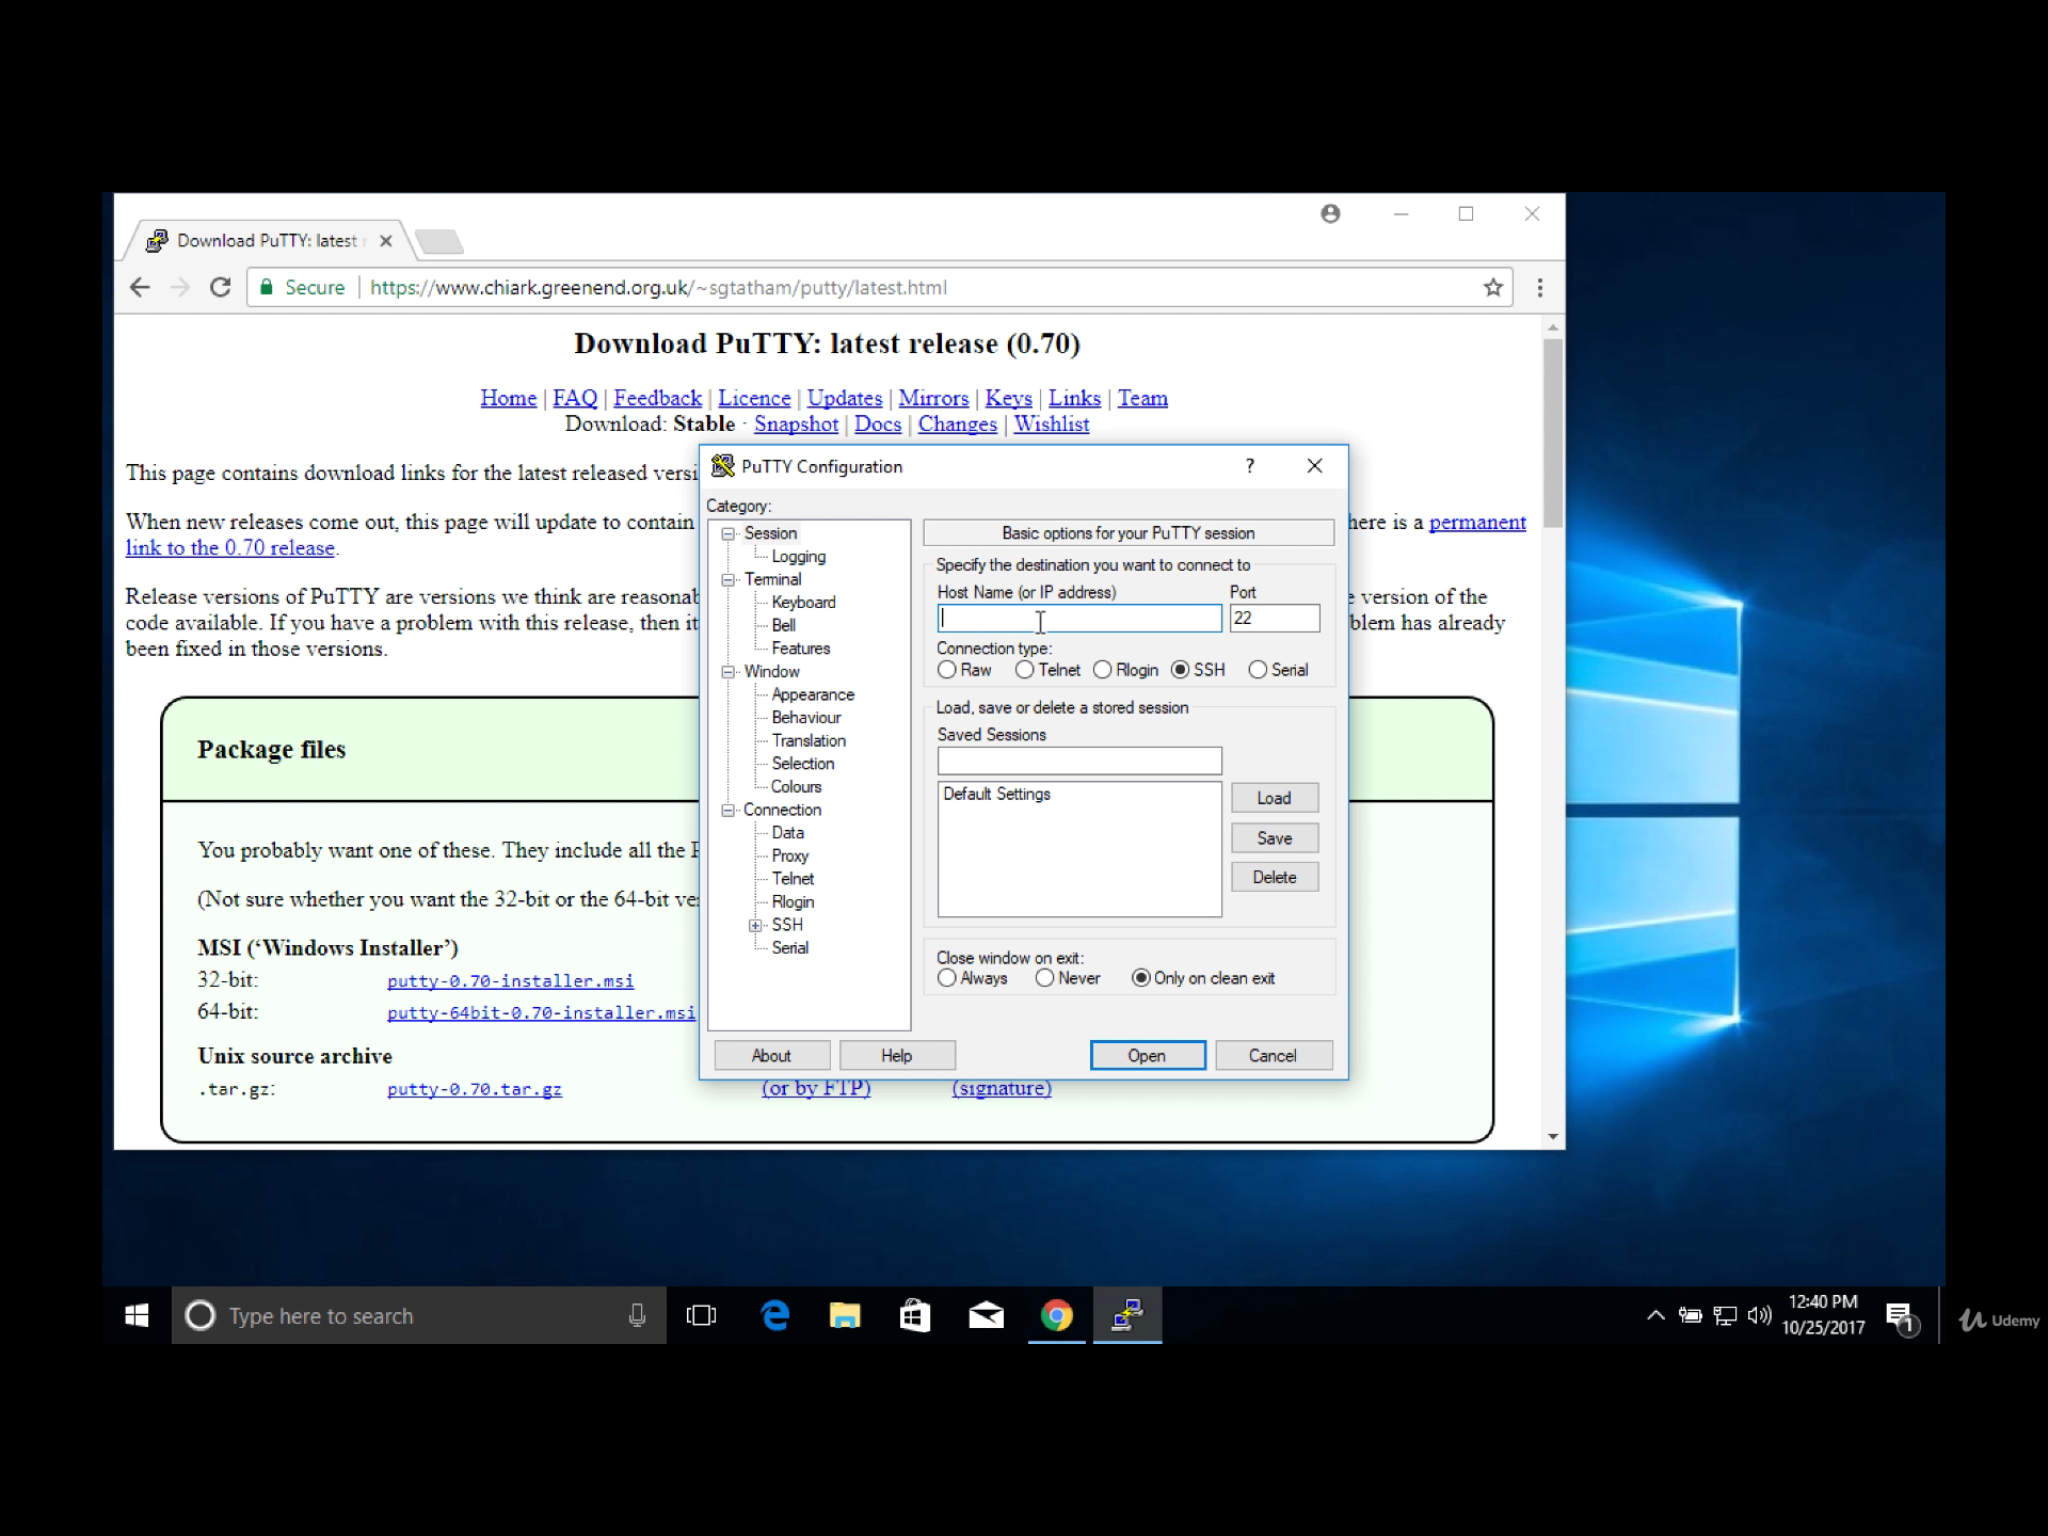Click Chrome back arrow button
This screenshot has width=2048, height=1536.
point(140,288)
